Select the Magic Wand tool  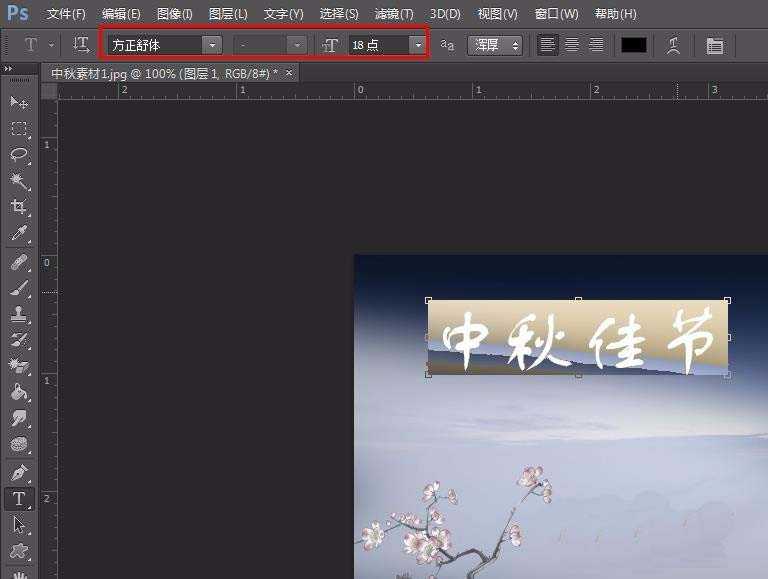tap(19, 181)
